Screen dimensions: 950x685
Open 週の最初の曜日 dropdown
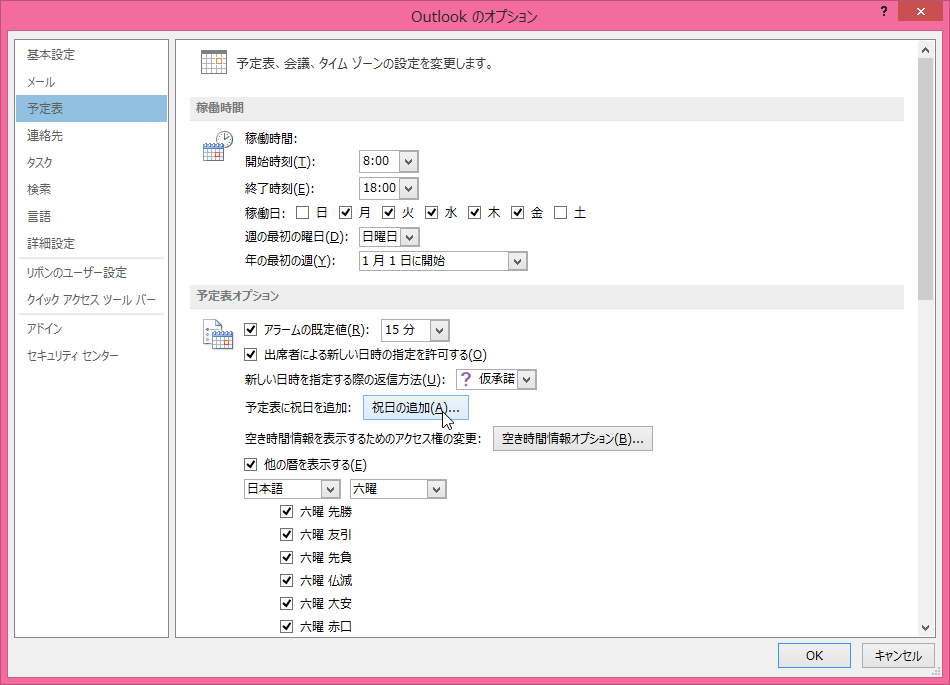tap(410, 237)
